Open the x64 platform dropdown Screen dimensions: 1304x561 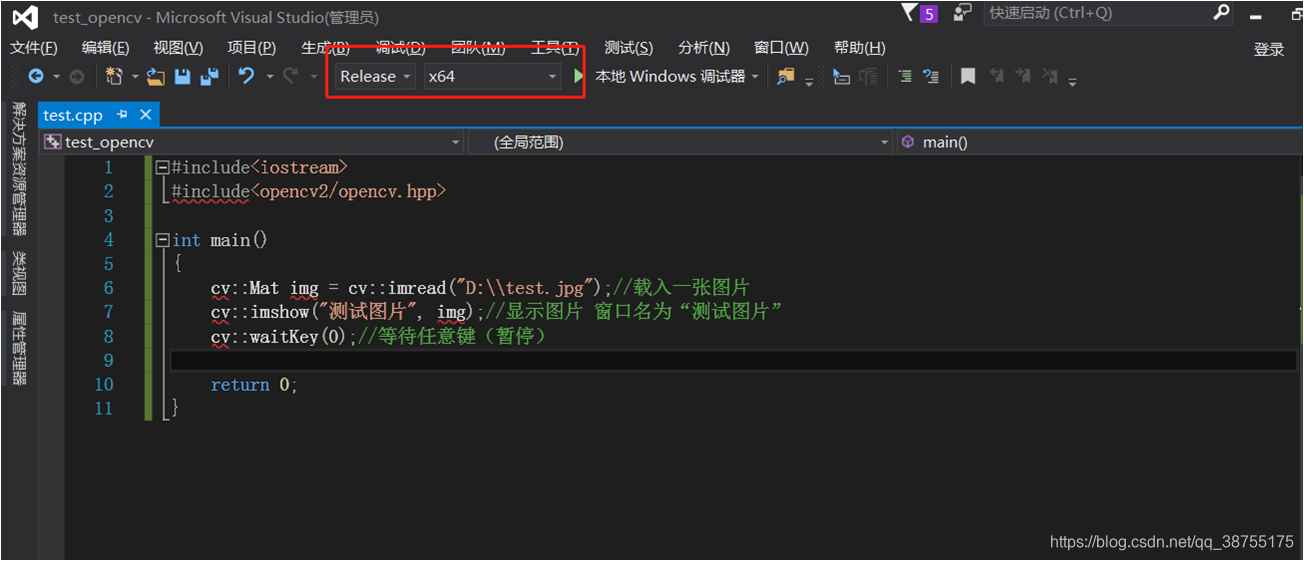click(492, 76)
